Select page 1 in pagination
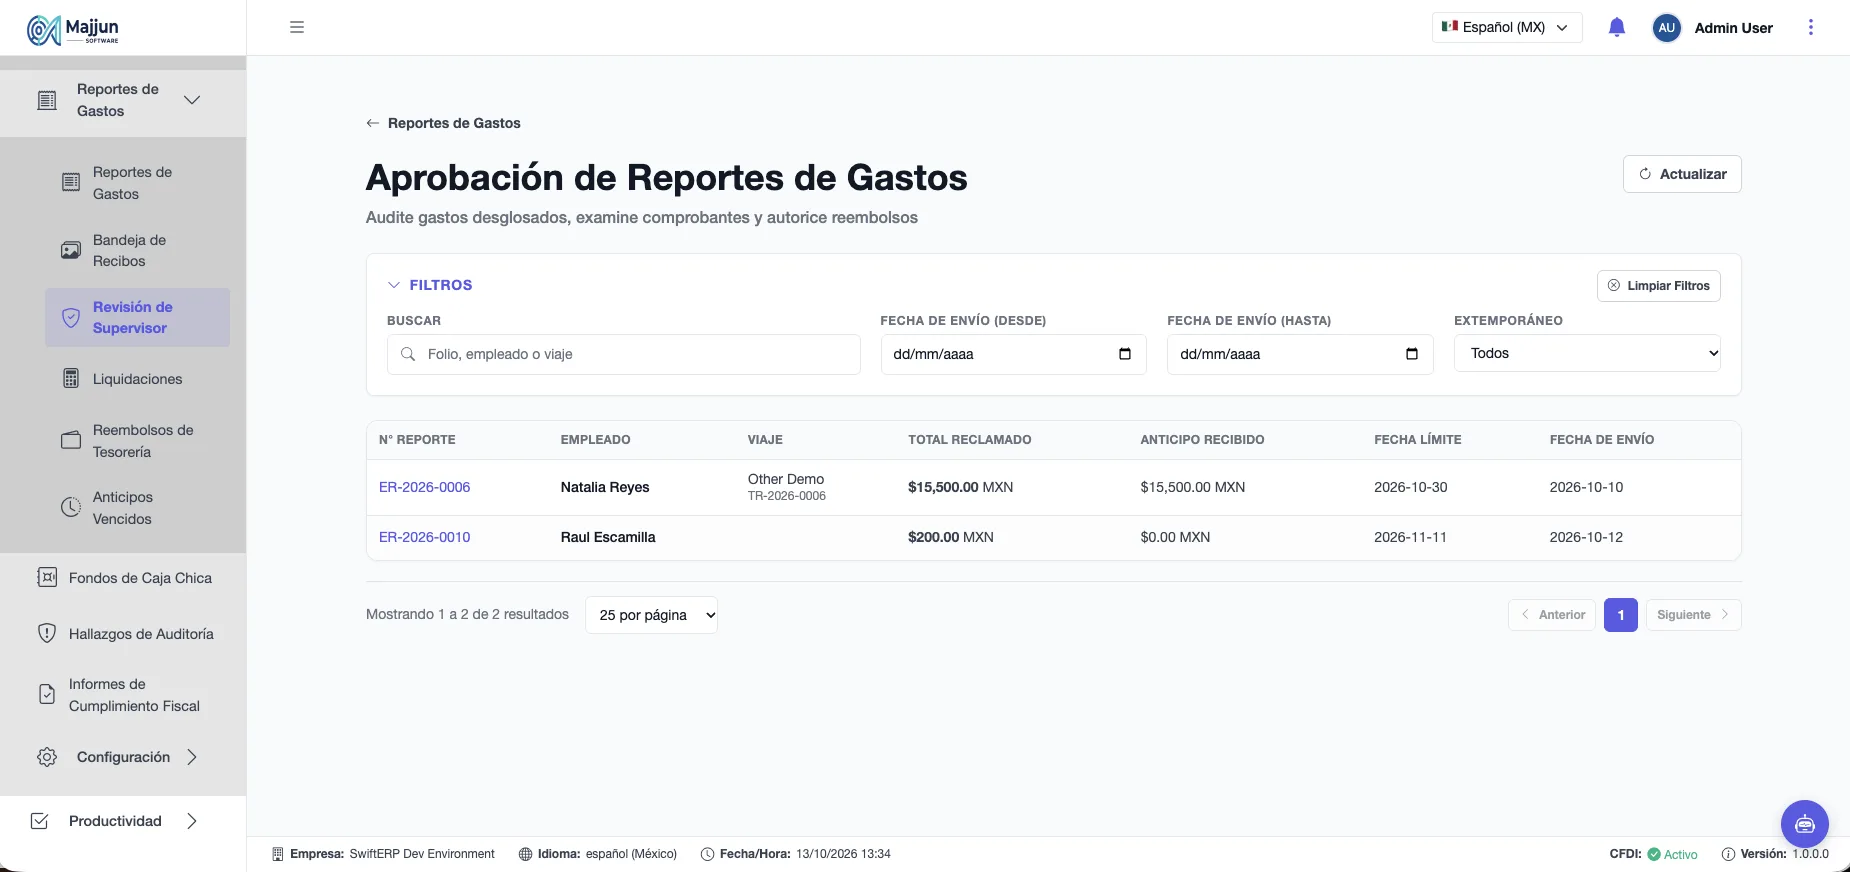 pyautogui.click(x=1621, y=615)
